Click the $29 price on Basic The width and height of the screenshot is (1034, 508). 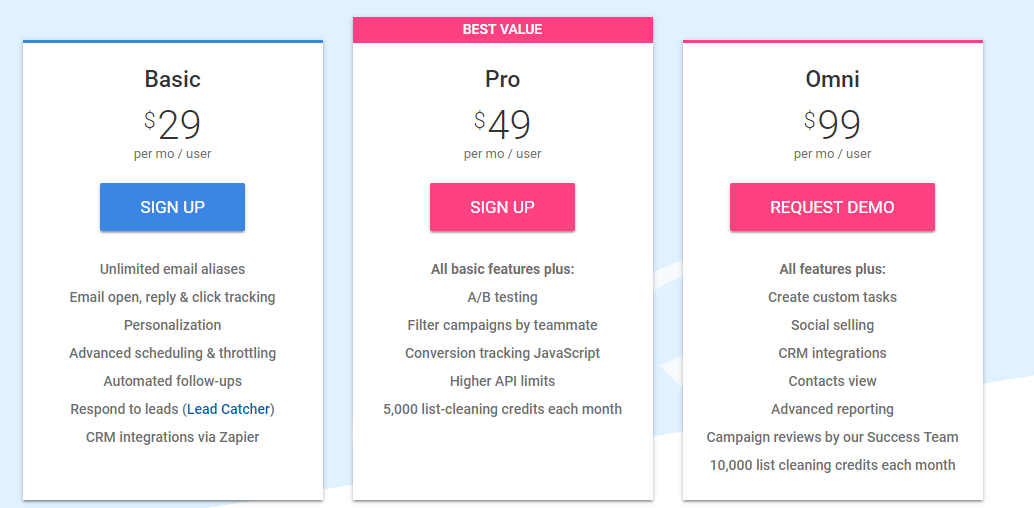pyautogui.click(x=173, y=125)
